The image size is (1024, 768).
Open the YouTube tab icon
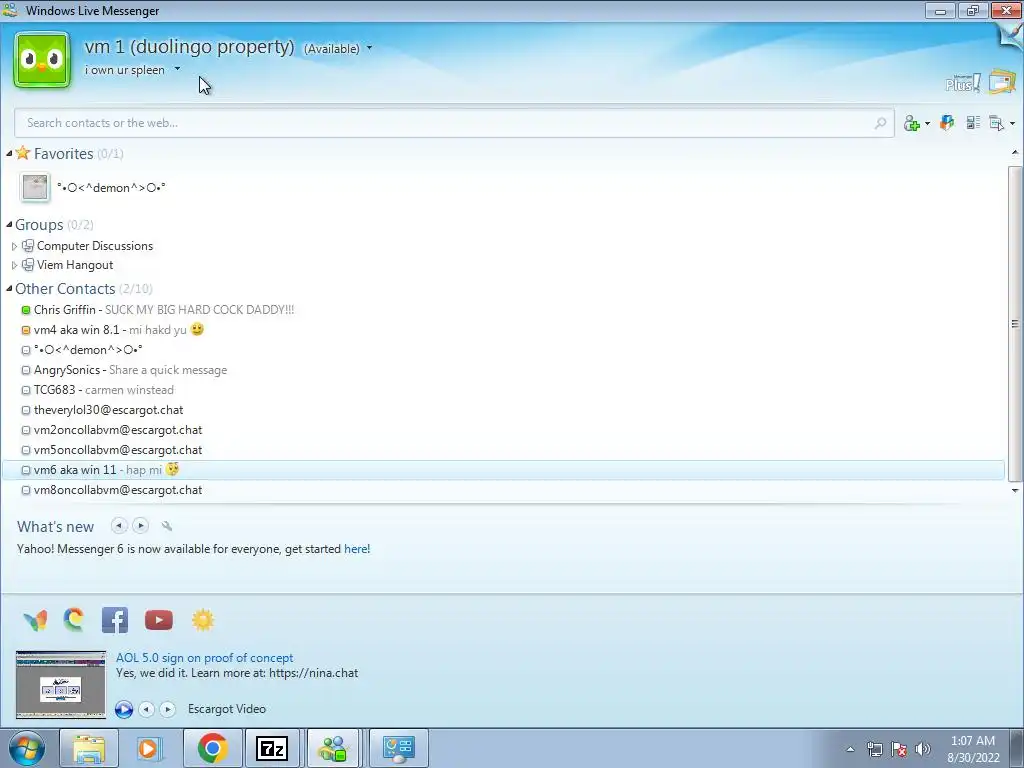(159, 620)
